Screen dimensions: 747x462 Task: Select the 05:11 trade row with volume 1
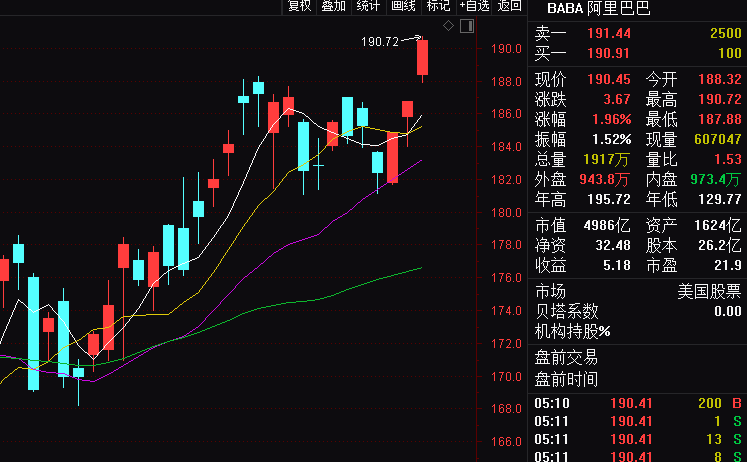637,421
